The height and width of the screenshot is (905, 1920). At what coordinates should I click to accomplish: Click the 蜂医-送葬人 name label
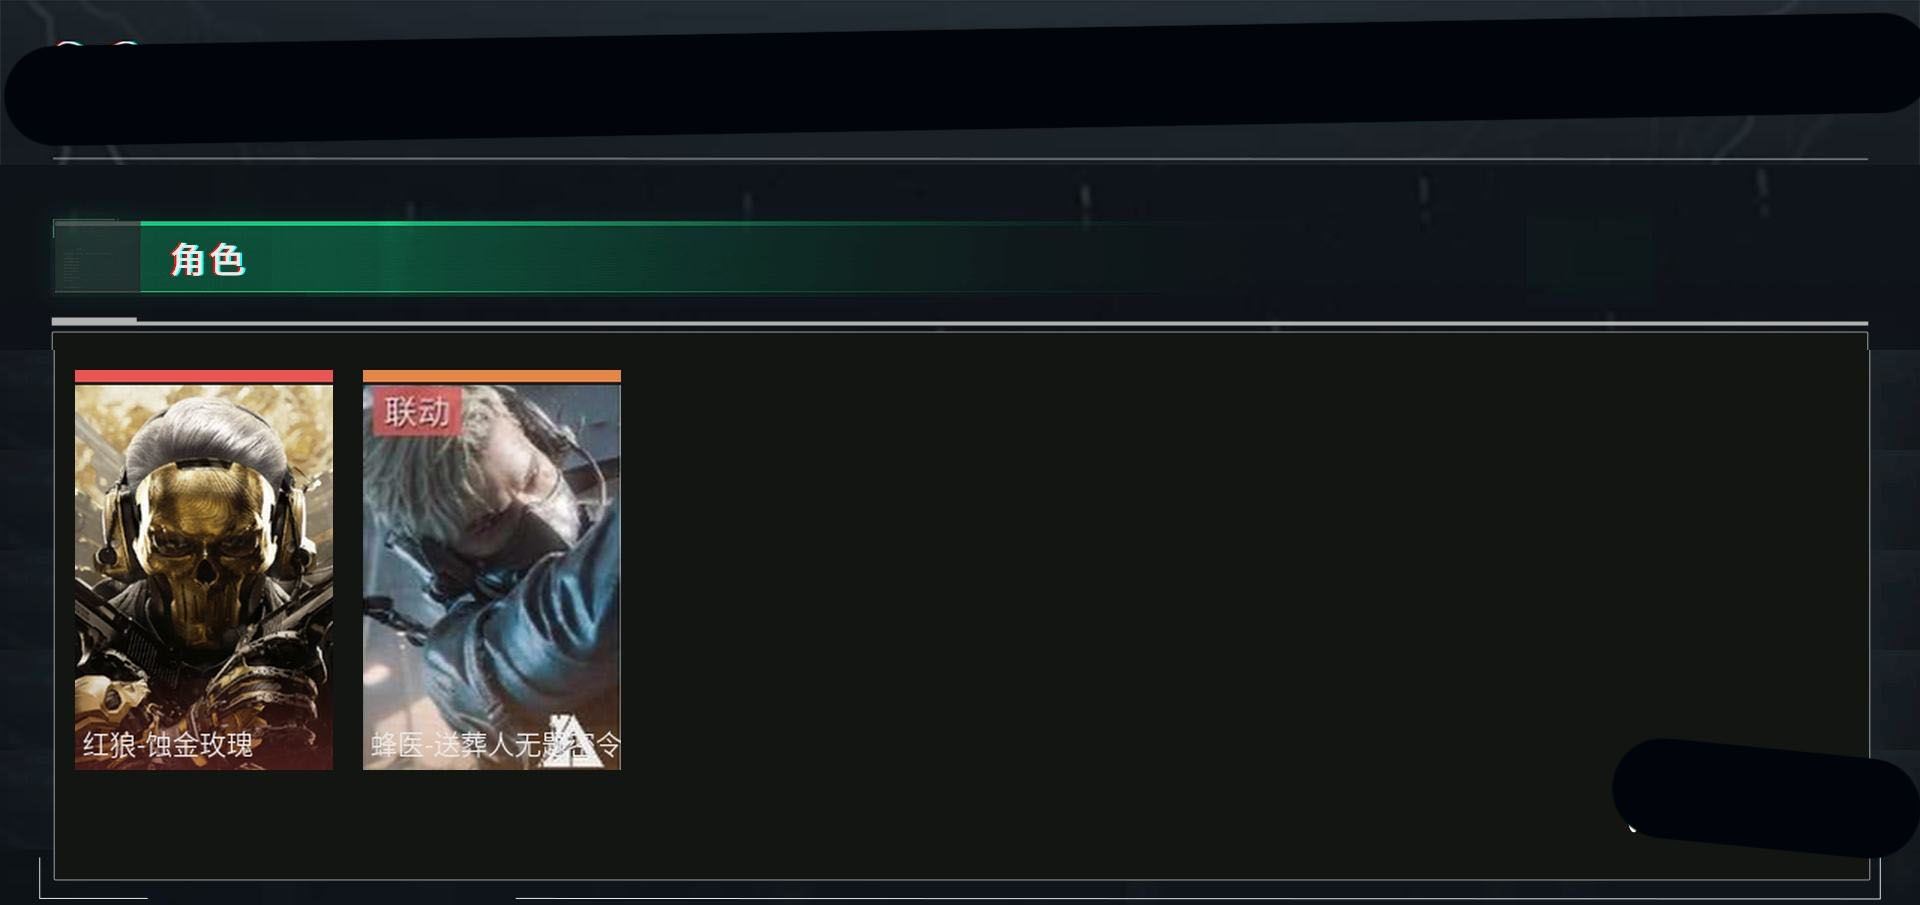(x=496, y=744)
